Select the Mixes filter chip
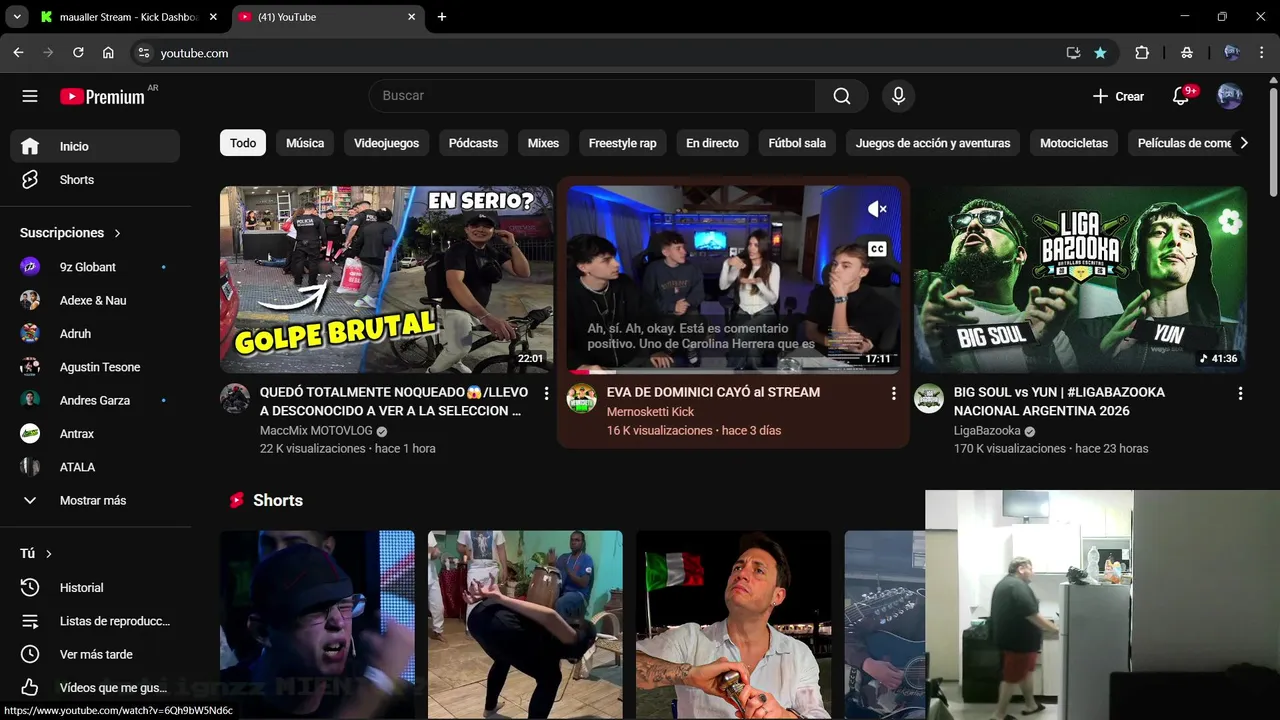1280x720 pixels. click(x=543, y=143)
